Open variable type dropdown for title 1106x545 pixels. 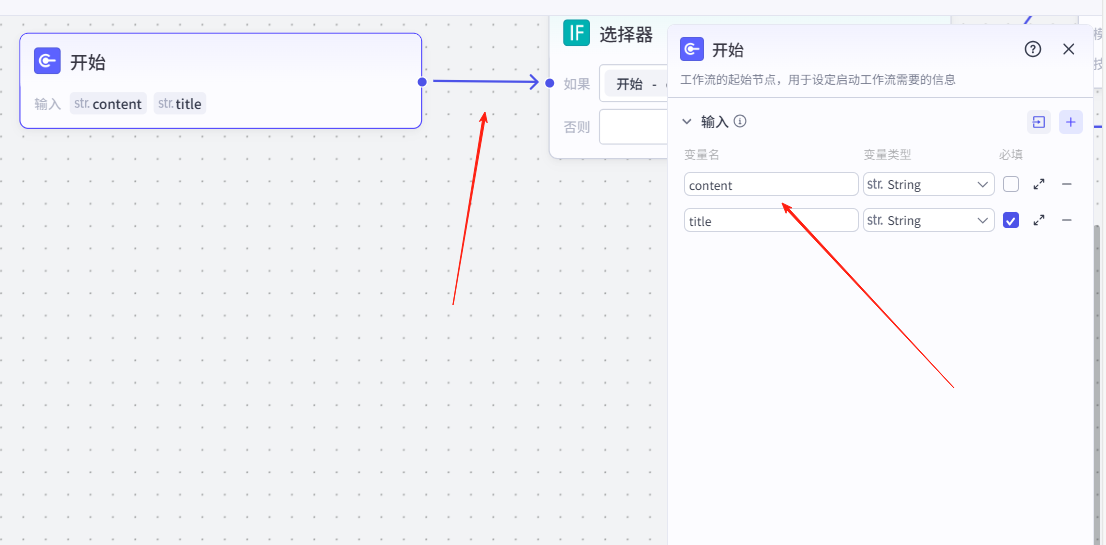click(928, 221)
